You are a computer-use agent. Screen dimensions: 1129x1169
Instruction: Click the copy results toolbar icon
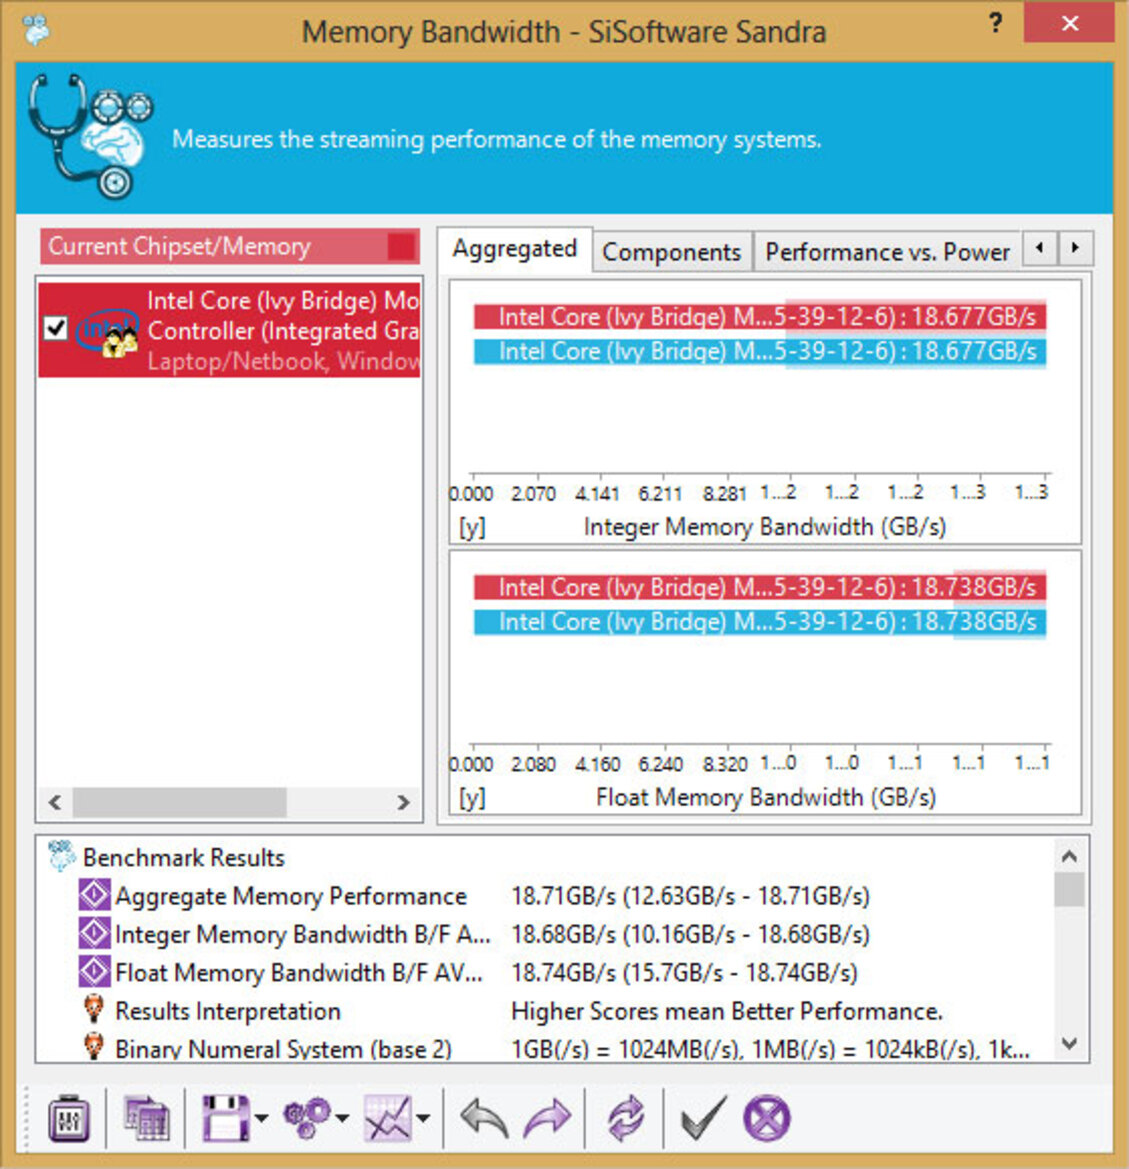tap(147, 1118)
